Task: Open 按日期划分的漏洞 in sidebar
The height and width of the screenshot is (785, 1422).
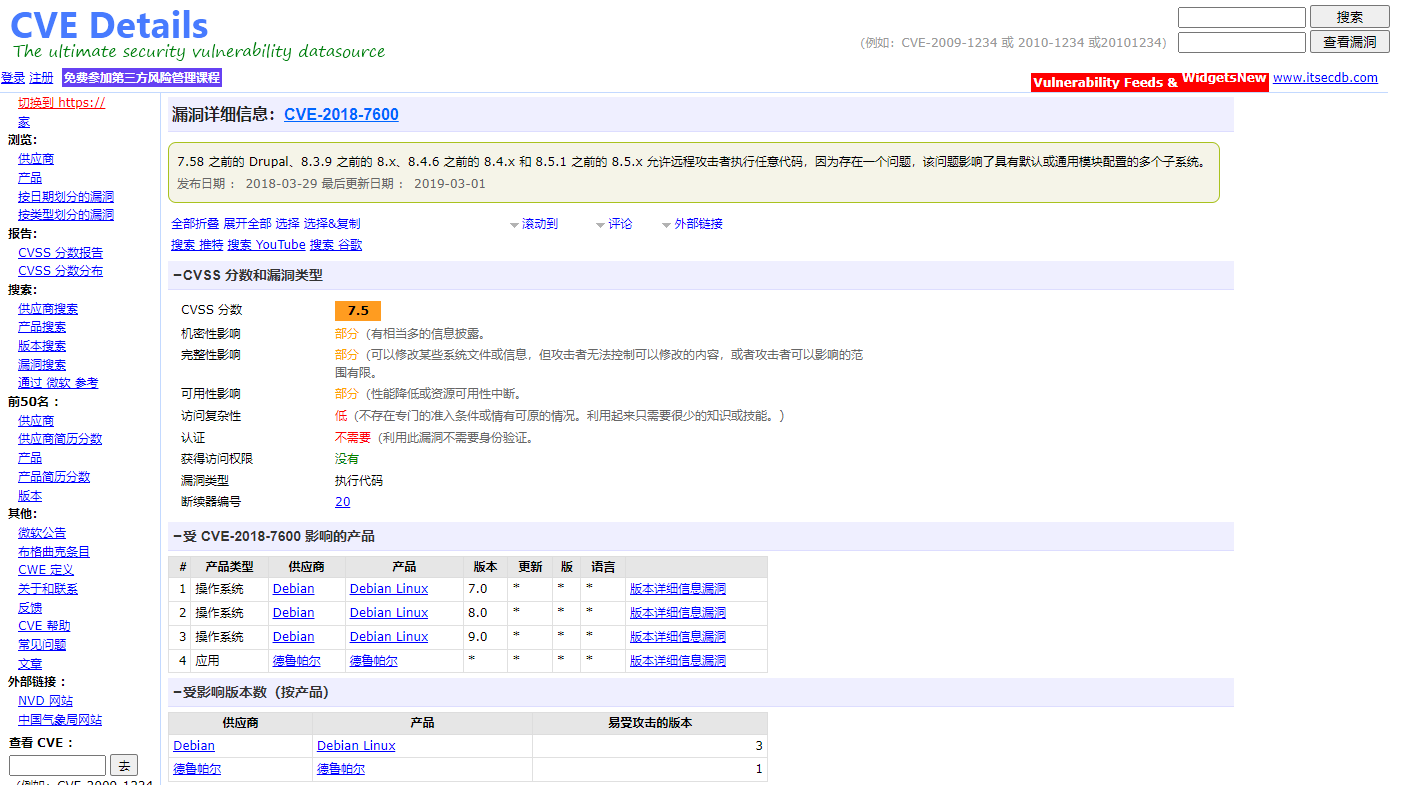Action: 66,196
